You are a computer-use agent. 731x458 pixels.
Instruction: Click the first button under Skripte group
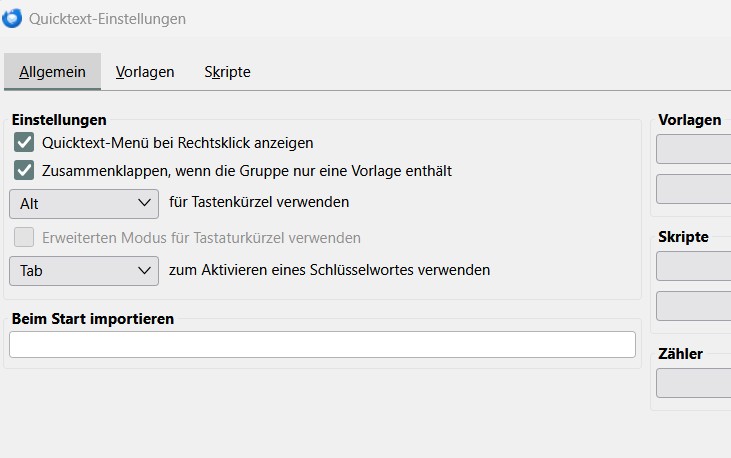tap(694, 266)
